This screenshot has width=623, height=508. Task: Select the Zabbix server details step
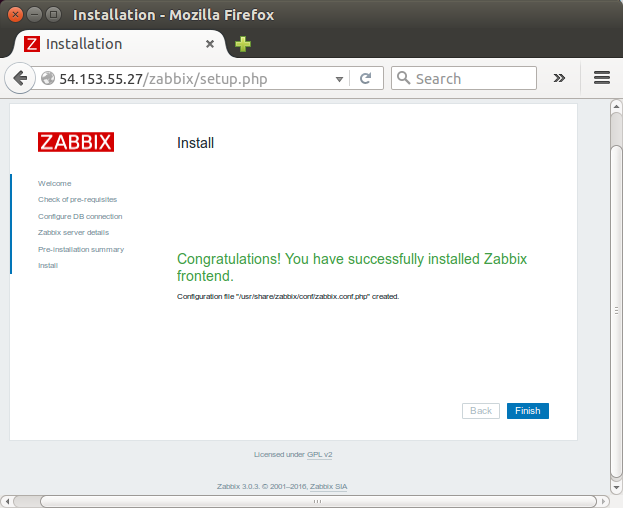coord(73,232)
